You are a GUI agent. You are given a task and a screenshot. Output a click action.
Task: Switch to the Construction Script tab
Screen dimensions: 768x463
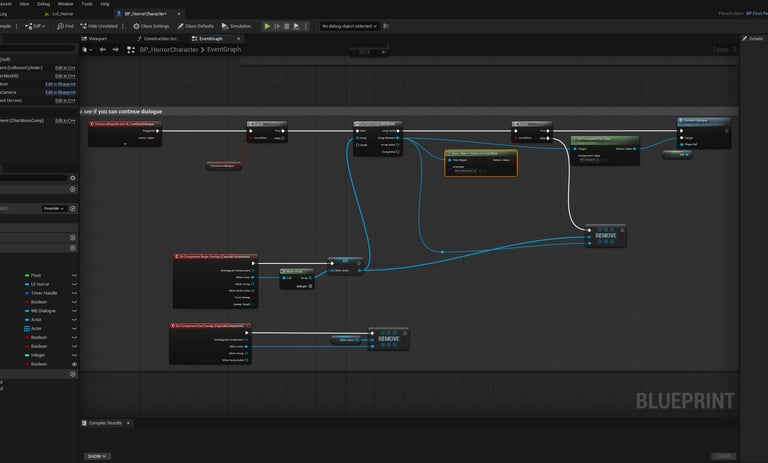(x=160, y=38)
